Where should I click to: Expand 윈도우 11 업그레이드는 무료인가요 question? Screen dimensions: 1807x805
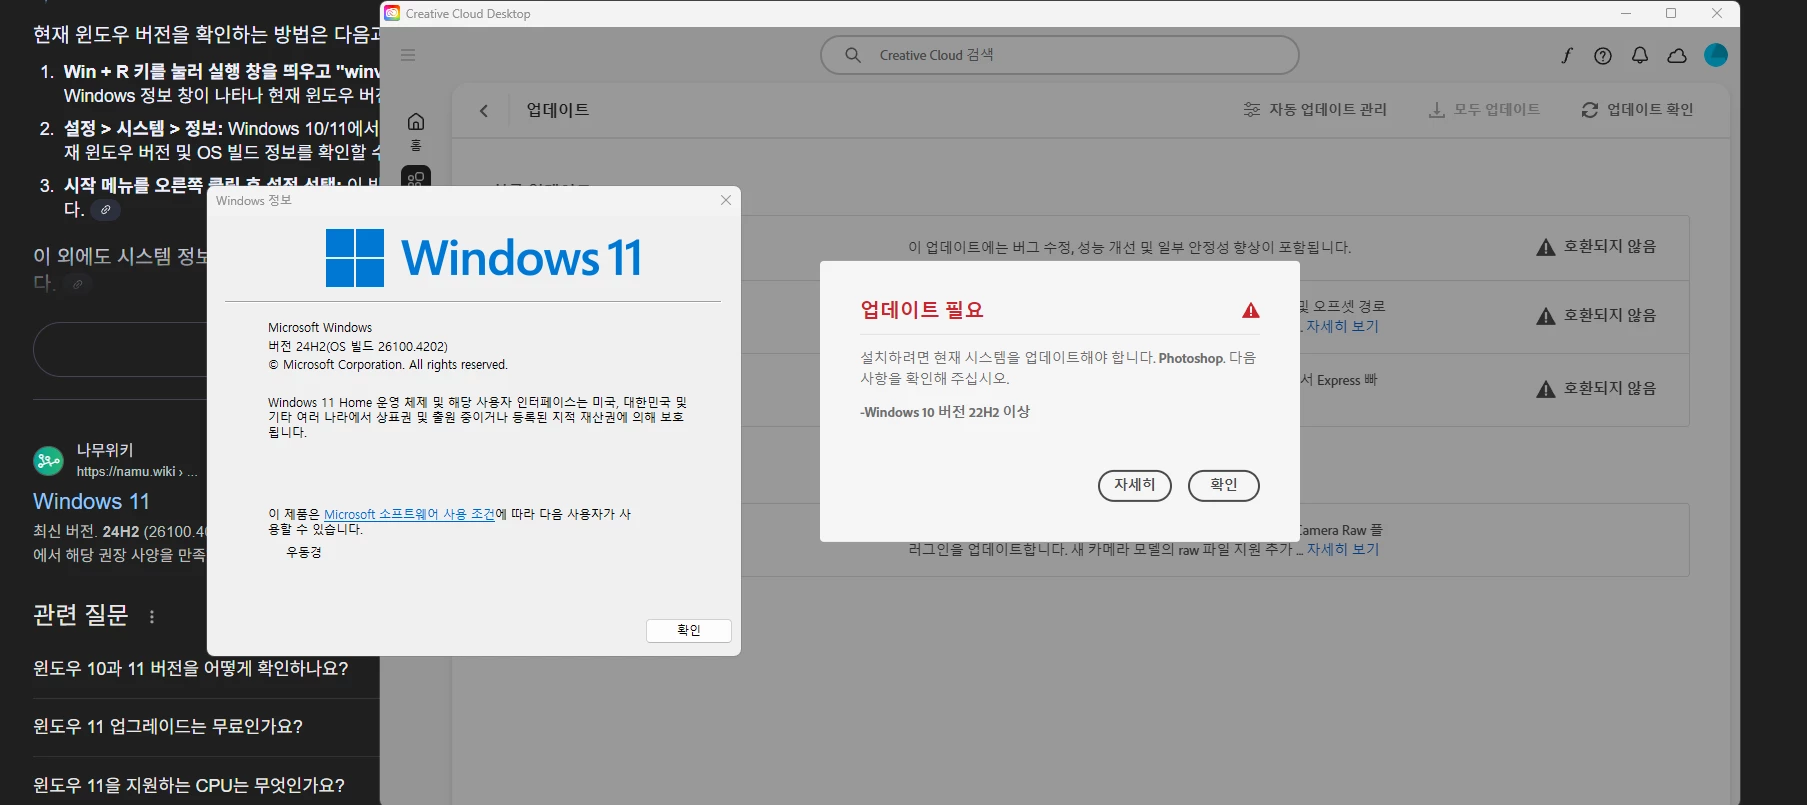pos(168,727)
